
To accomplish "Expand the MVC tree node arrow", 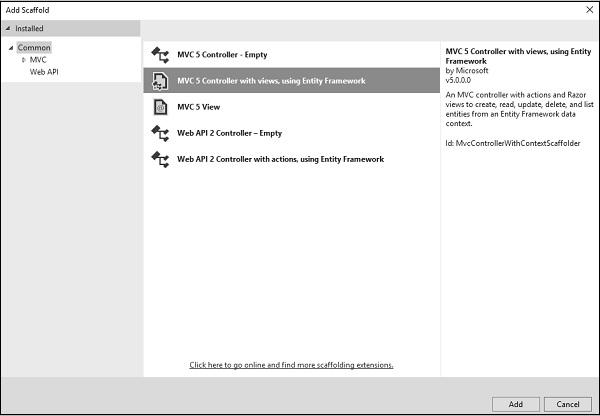I will pyautogui.click(x=24, y=60).
